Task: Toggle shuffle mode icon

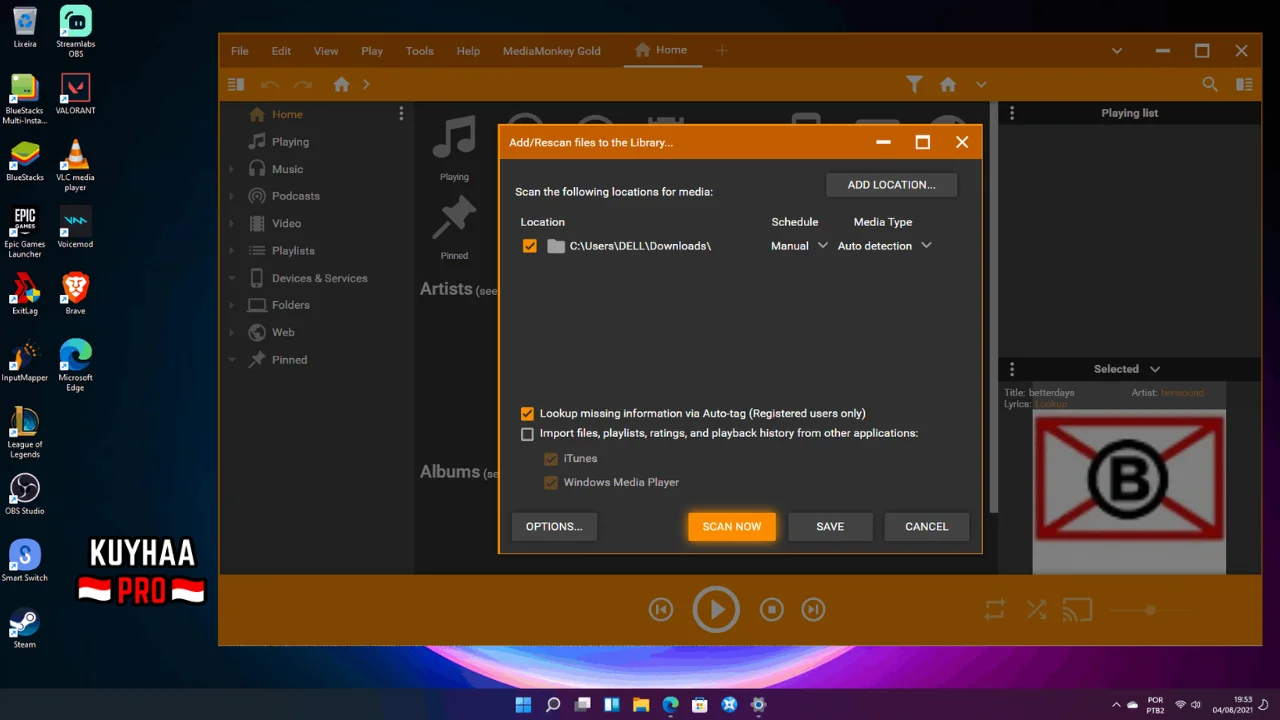Action: [x=1036, y=609]
